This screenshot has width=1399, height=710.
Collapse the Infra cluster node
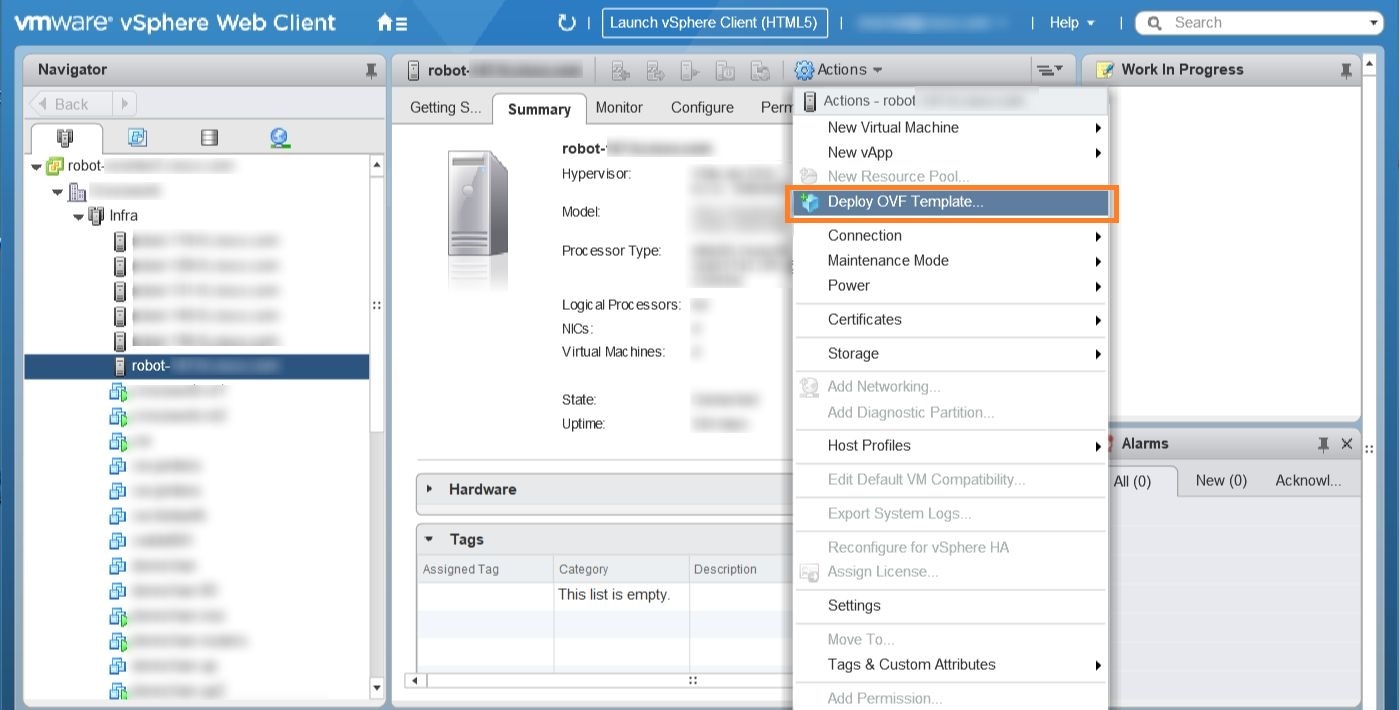(79, 216)
